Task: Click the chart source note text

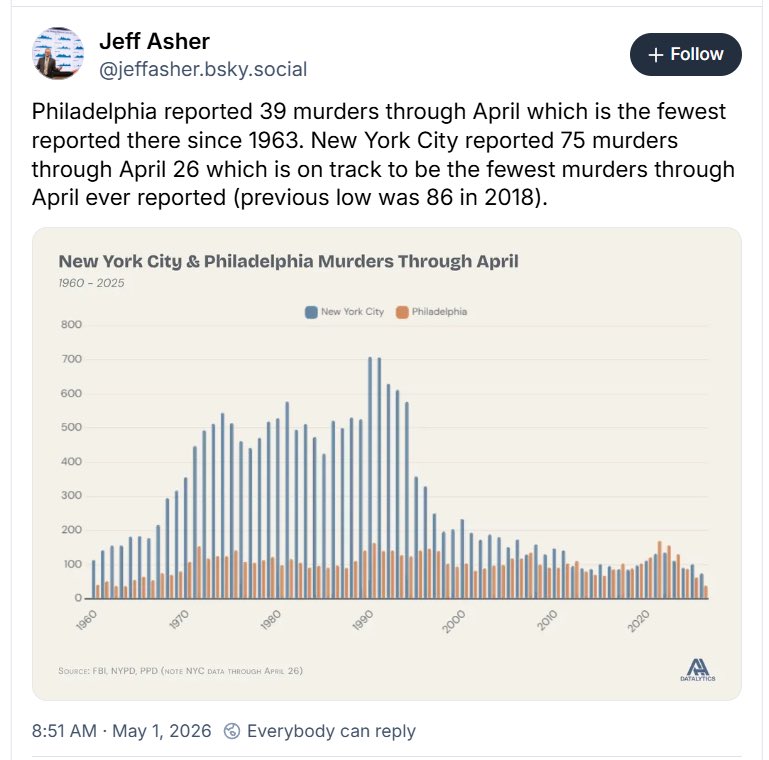Action: coord(180,671)
